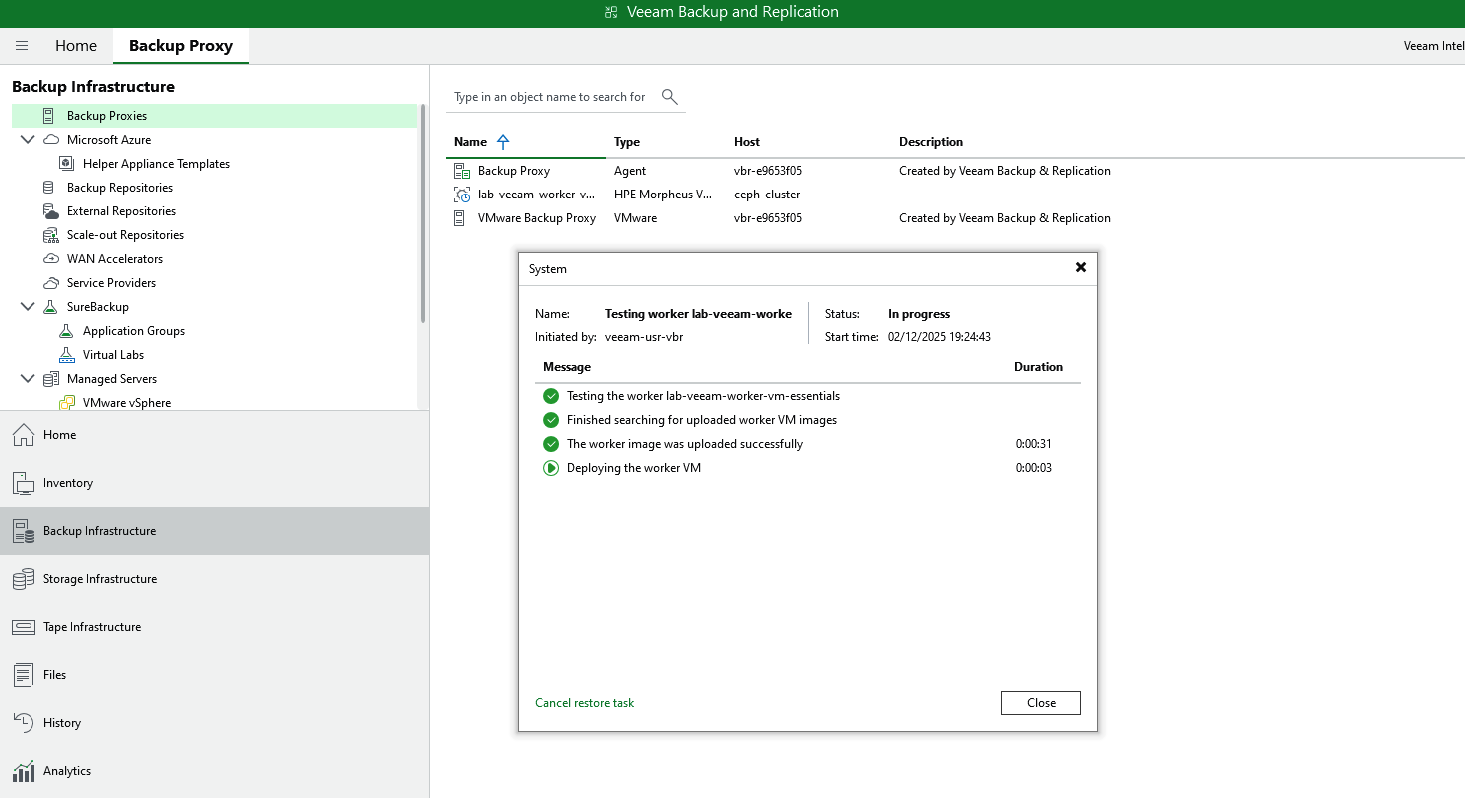The height and width of the screenshot is (798, 1465).
Task: Click the Service Providers cloud icon
Action: tap(51, 283)
